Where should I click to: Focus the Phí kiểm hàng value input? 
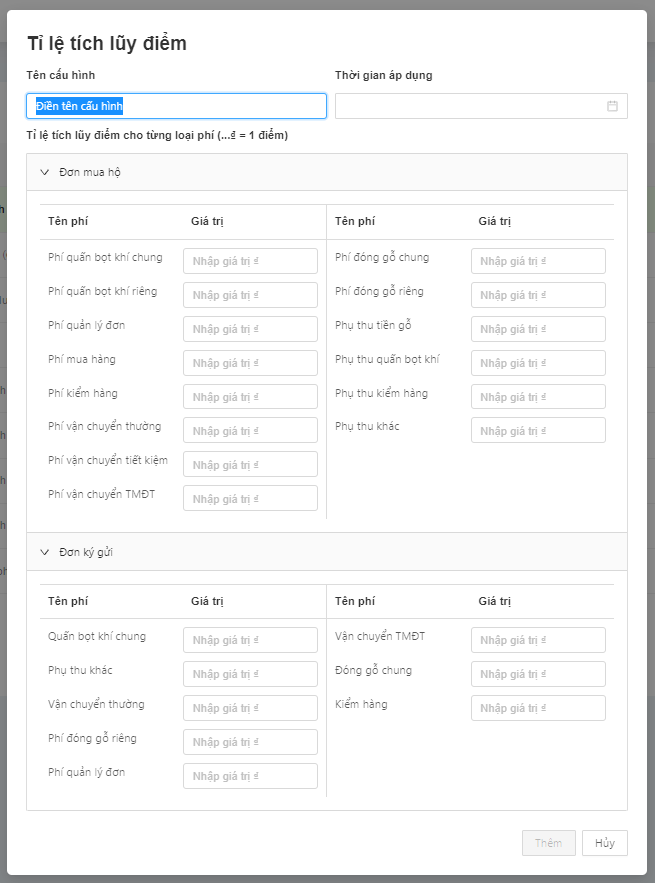[250, 397]
